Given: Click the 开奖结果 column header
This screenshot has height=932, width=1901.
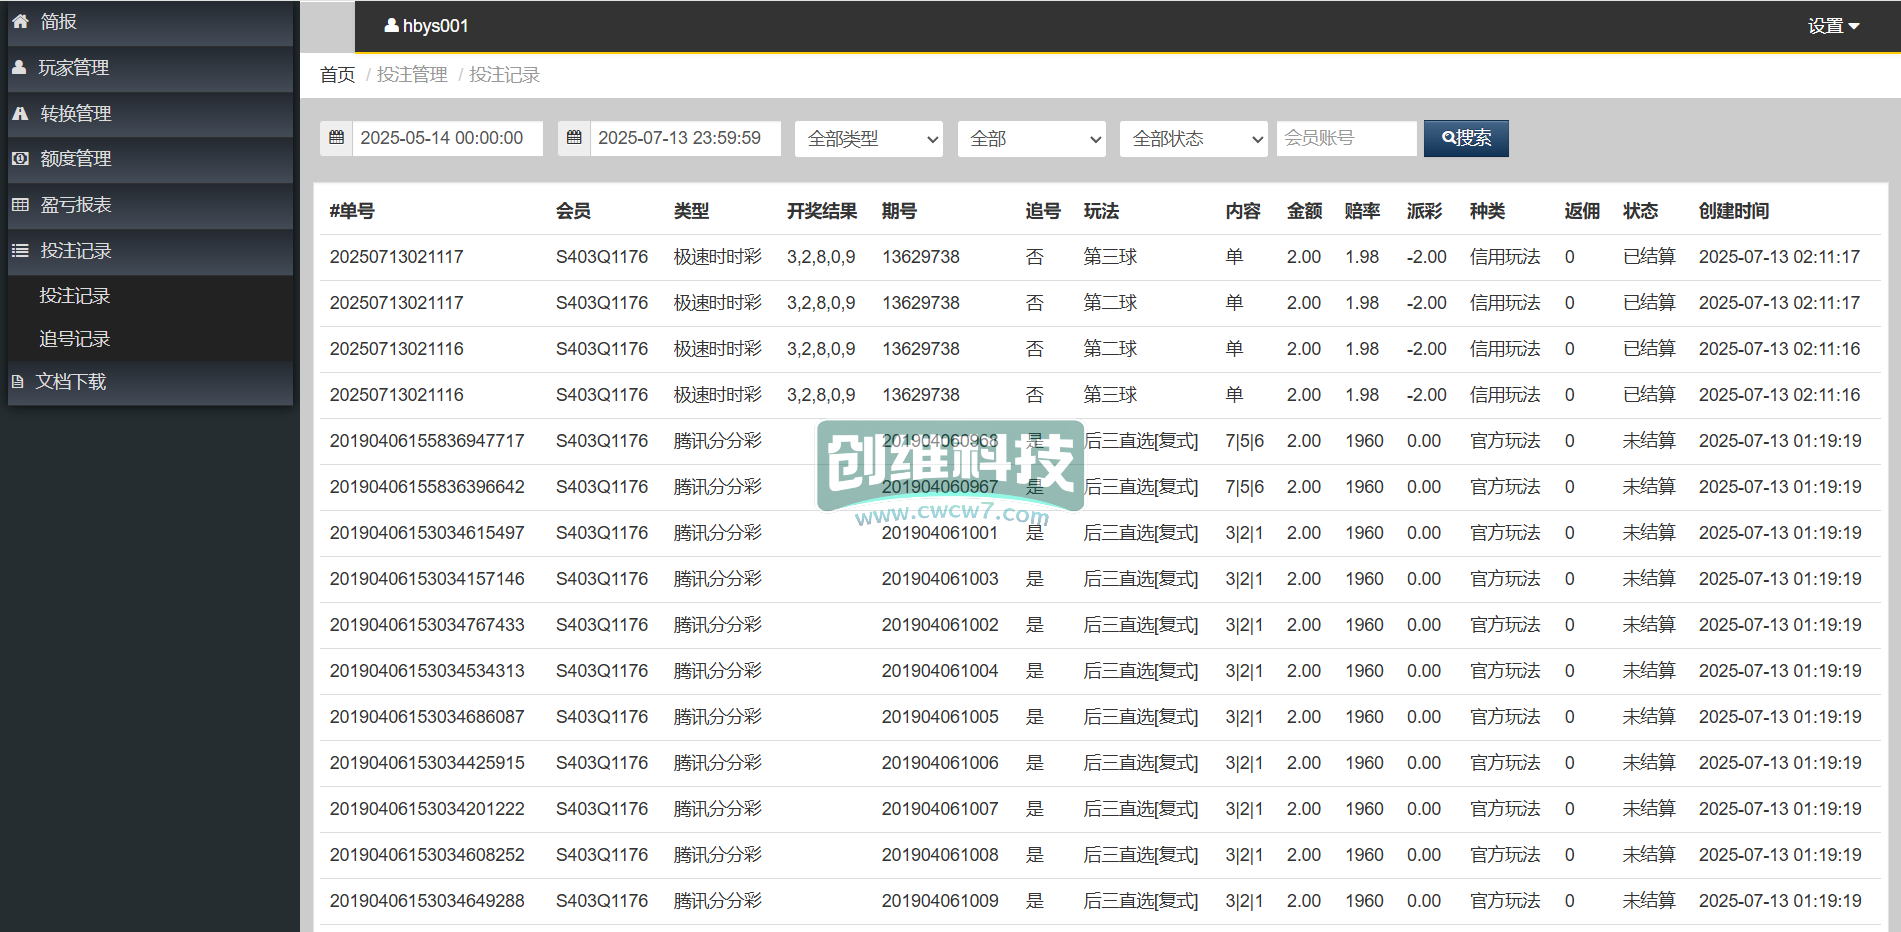Looking at the screenshot, I should coord(822,211).
